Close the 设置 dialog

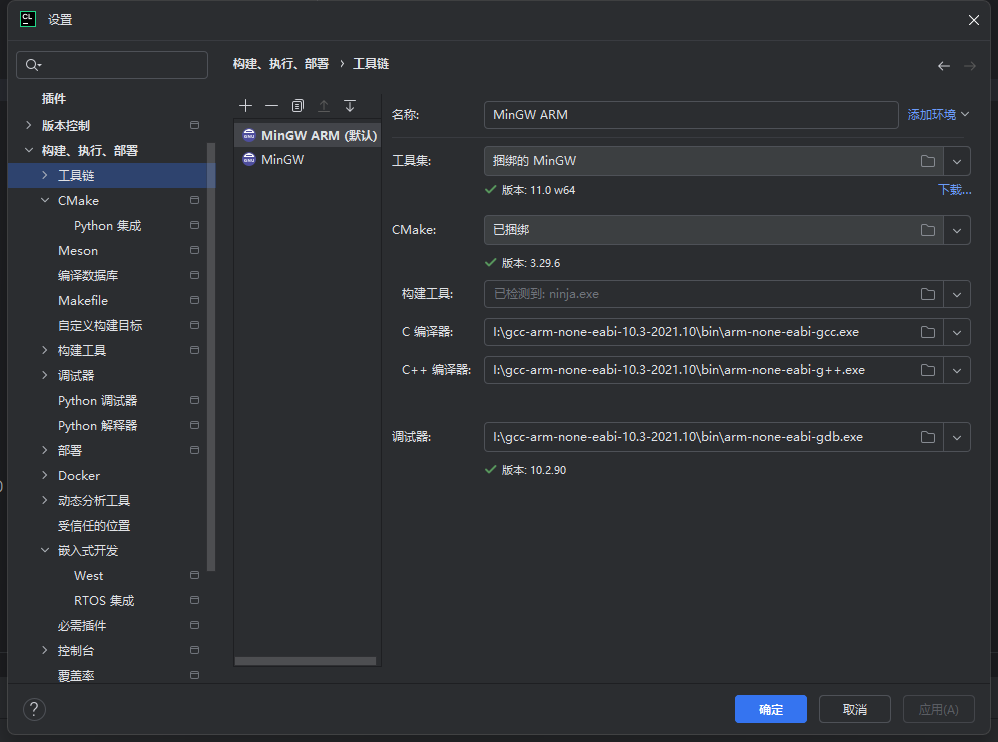pyautogui.click(x=973, y=20)
